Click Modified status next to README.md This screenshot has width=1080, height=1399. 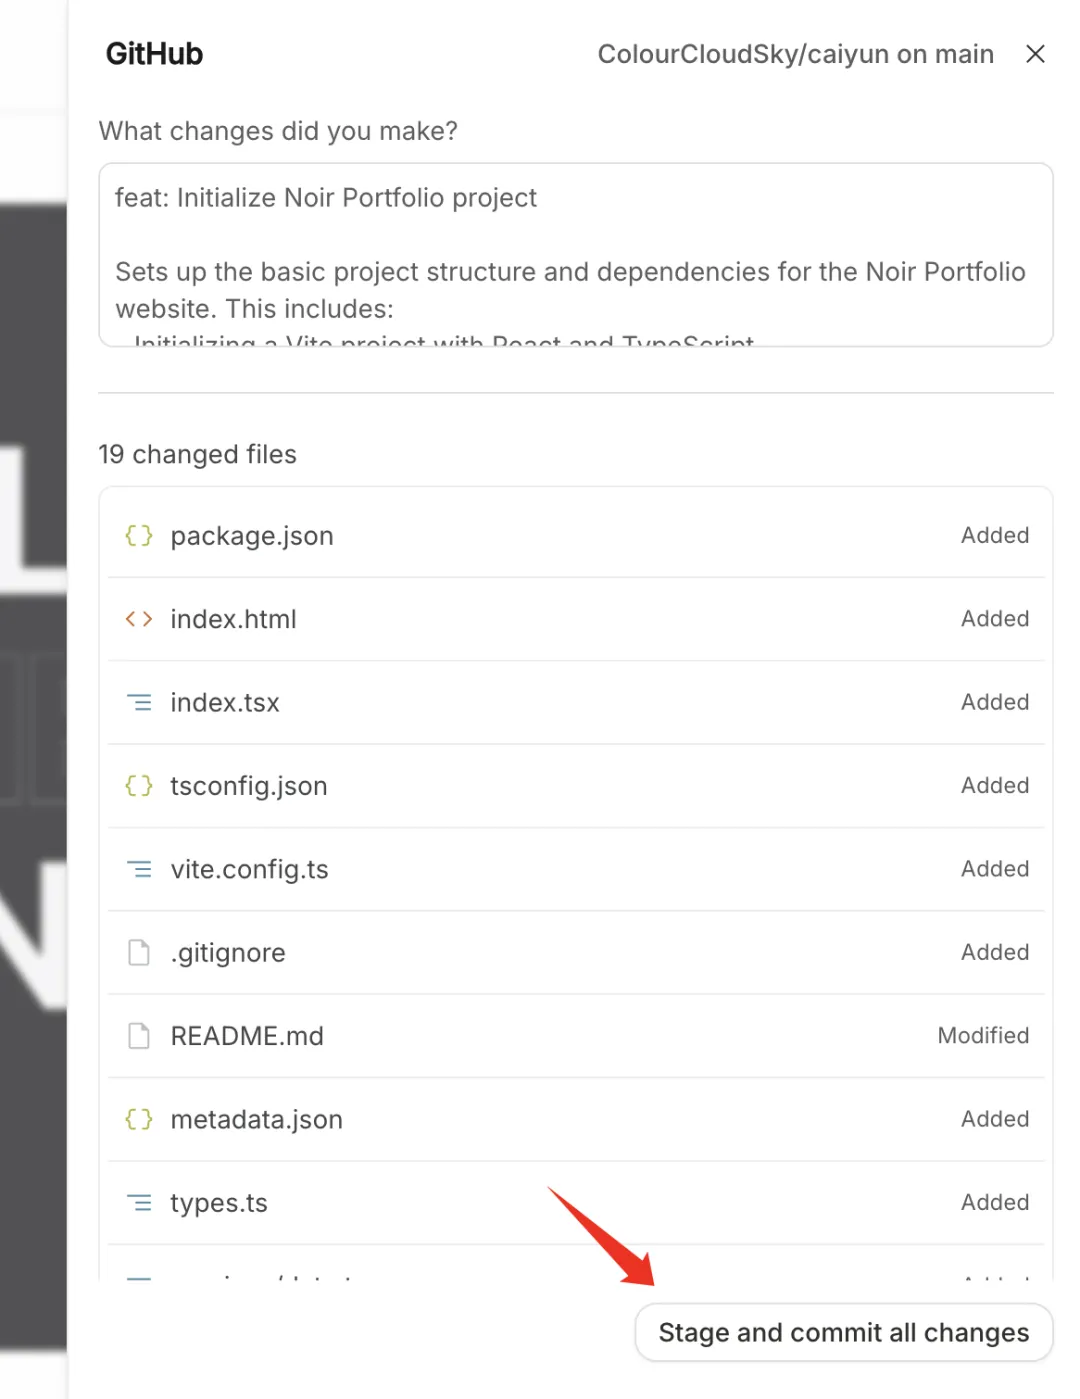[982, 1036]
